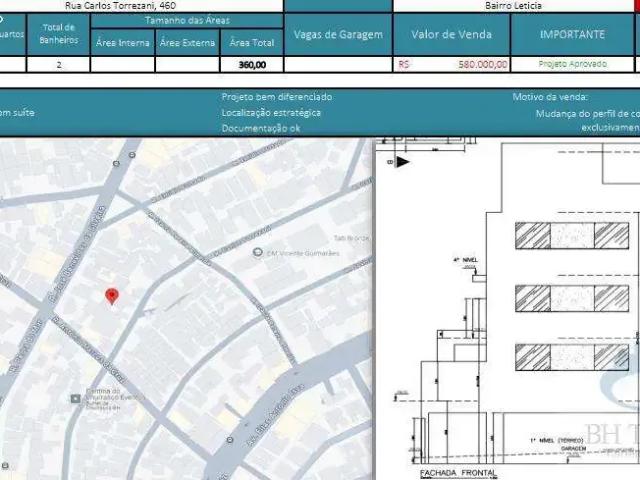Select the sale price cell '580.000,00'
This screenshot has width=640, height=480.
(451, 64)
